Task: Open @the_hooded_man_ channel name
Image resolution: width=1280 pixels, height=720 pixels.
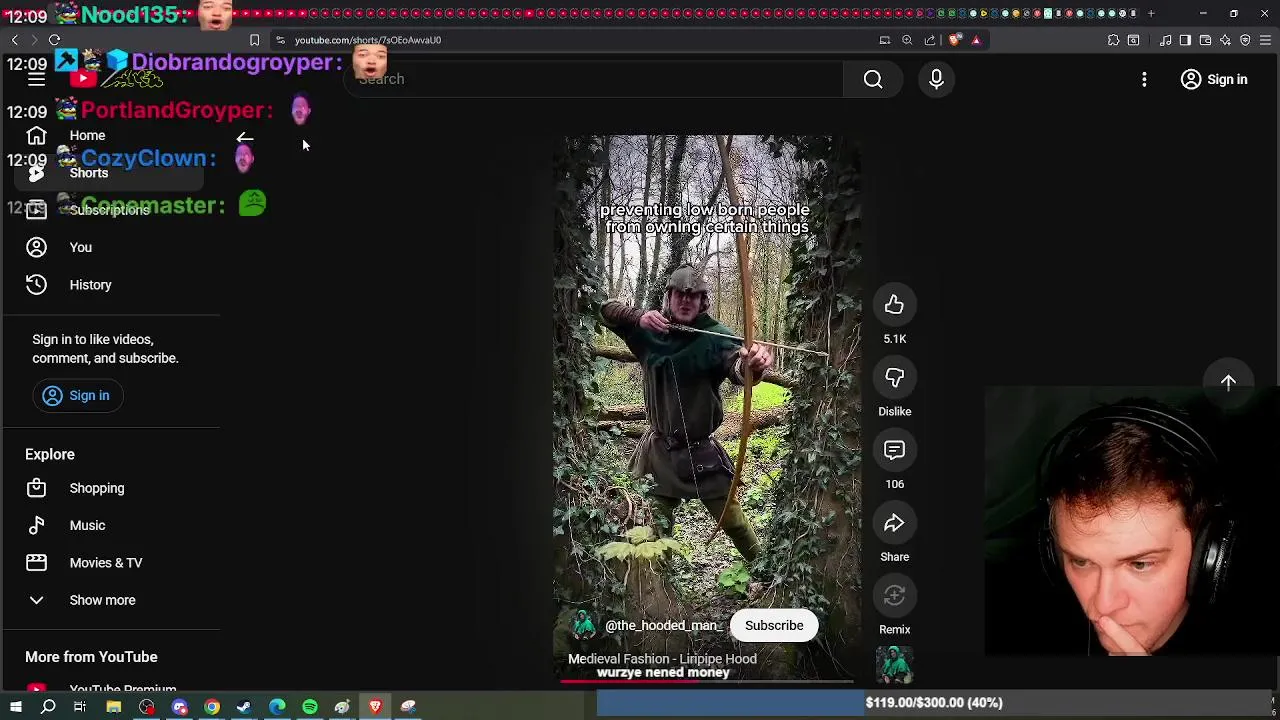Action: pyautogui.click(x=662, y=626)
